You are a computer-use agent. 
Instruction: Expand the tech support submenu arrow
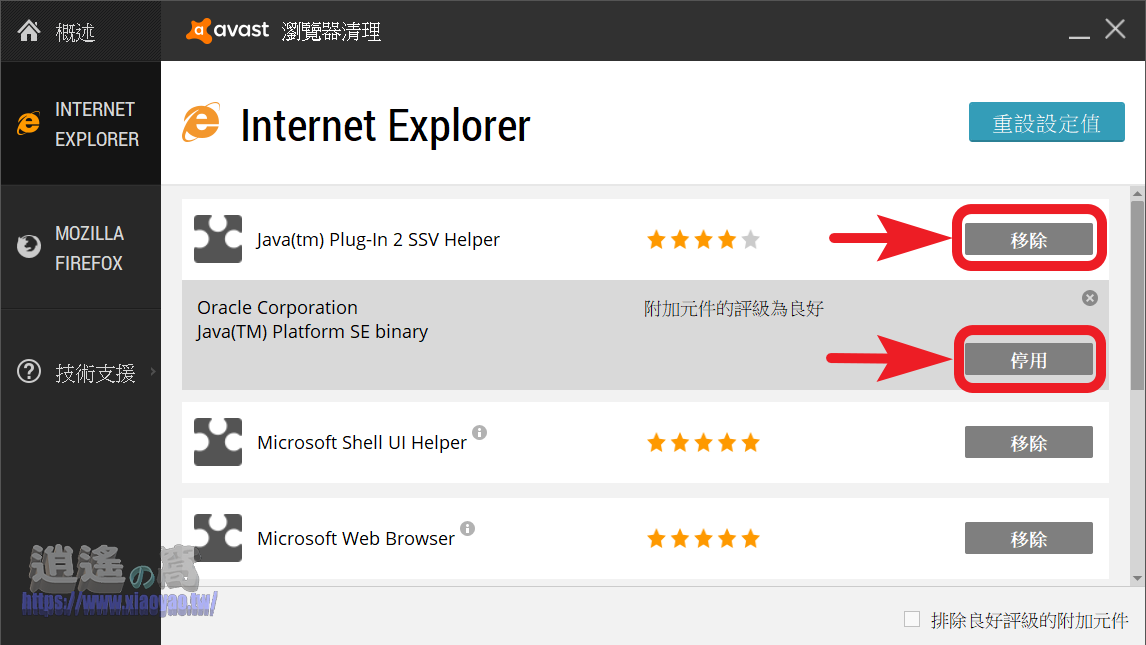click(153, 372)
